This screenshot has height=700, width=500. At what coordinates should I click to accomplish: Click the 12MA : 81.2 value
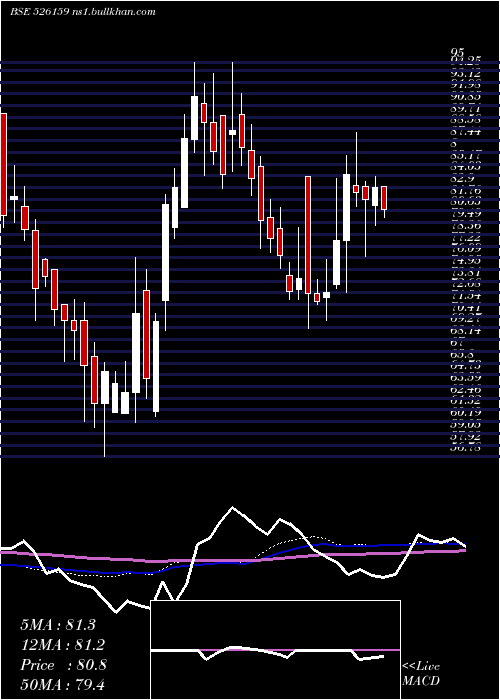(63, 645)
